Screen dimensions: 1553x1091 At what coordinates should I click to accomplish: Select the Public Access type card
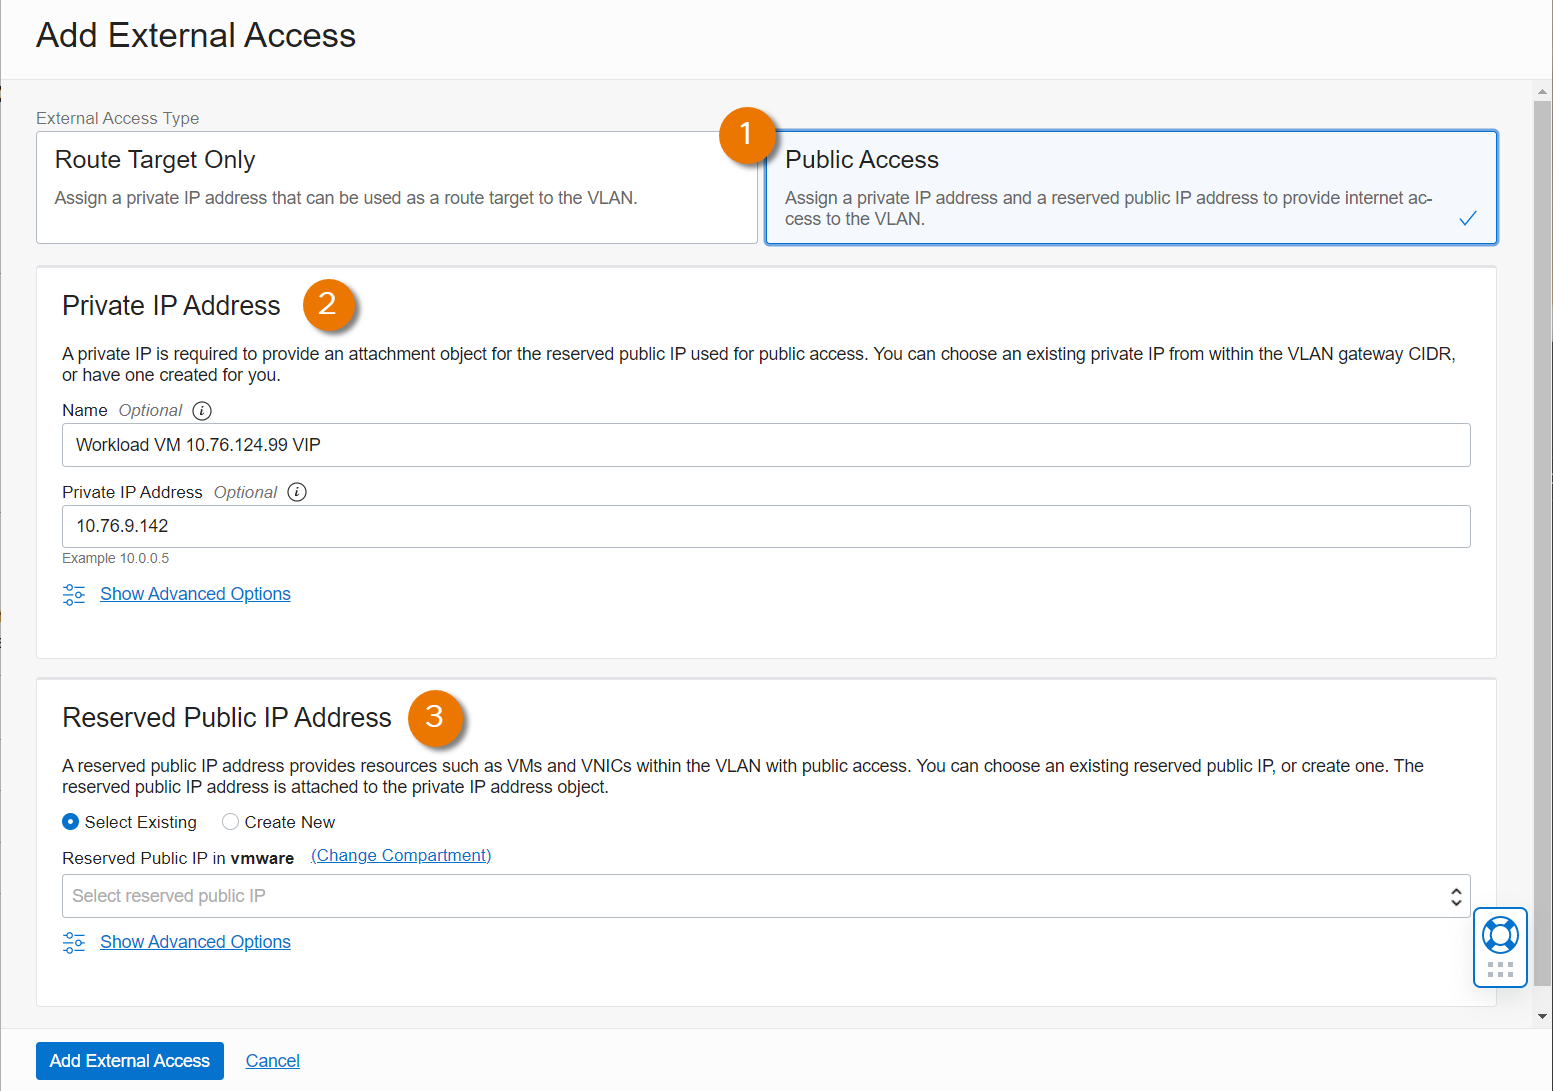1130,187
